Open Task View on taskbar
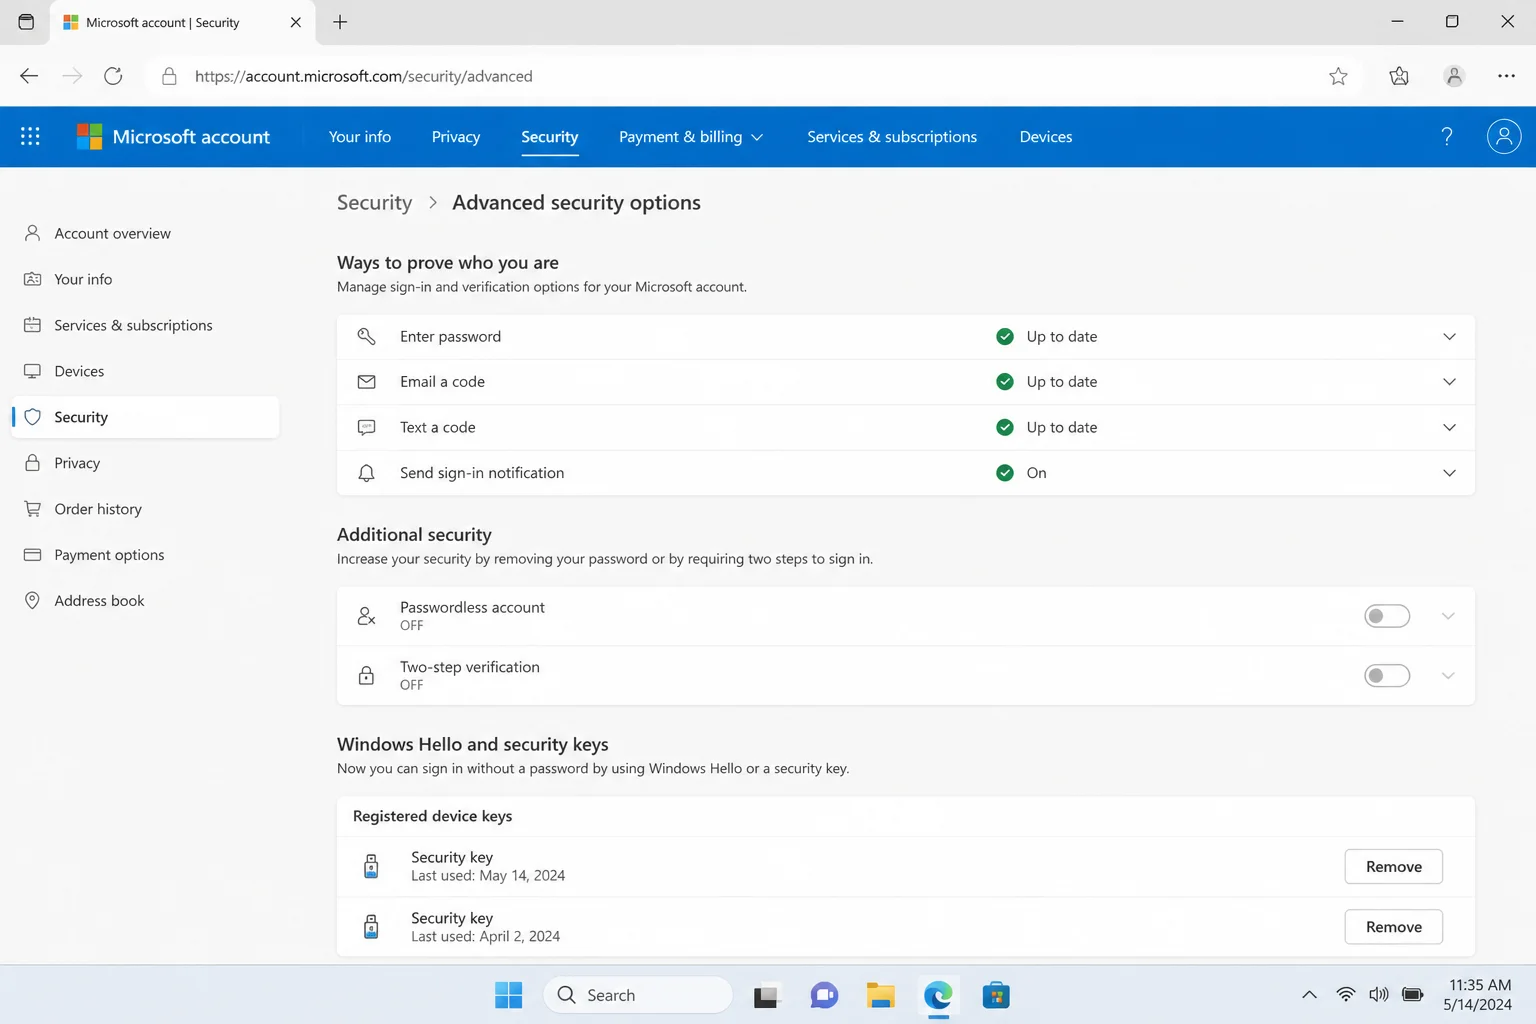 766,995
